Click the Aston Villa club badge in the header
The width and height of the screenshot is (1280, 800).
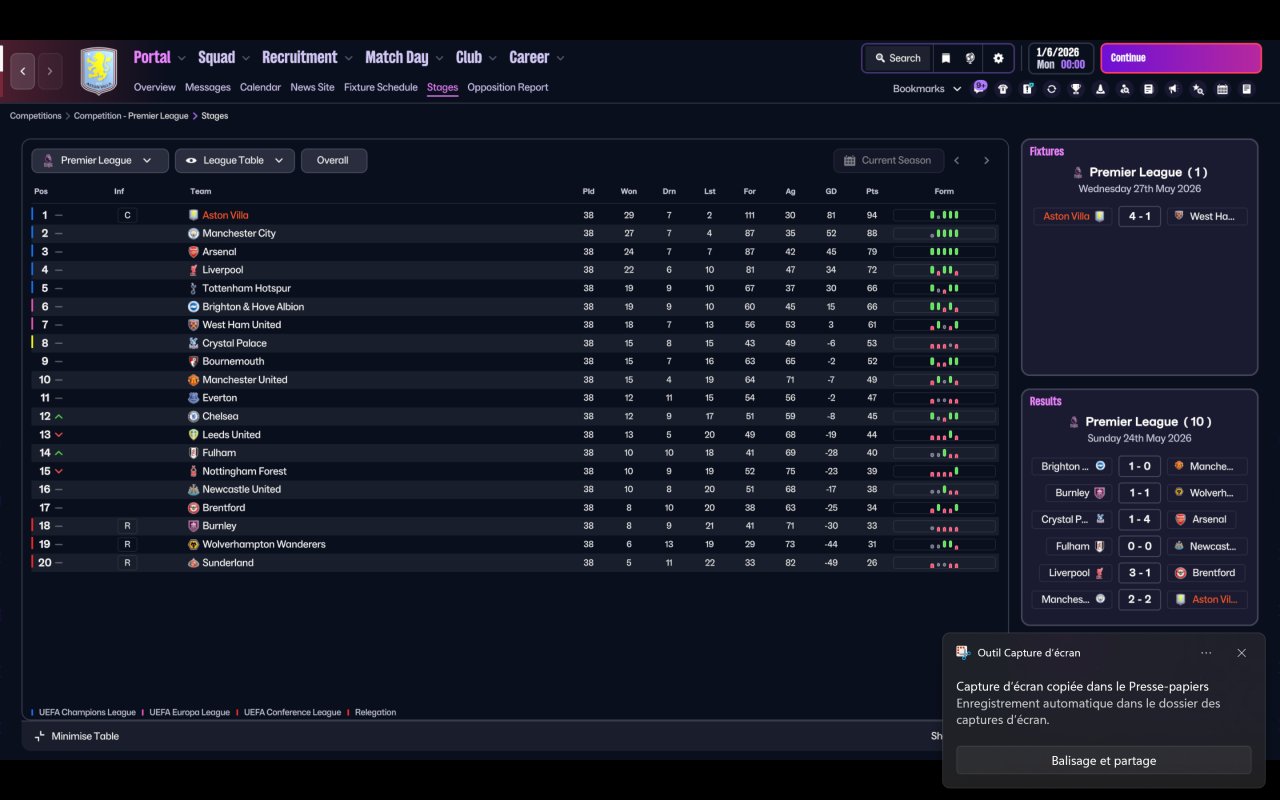coord(98,71)
